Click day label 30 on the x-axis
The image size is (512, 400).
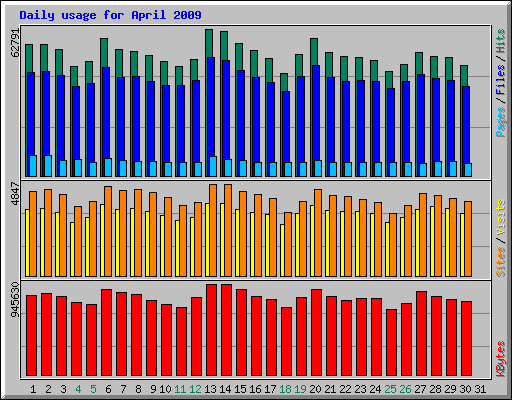pos(465,389)
